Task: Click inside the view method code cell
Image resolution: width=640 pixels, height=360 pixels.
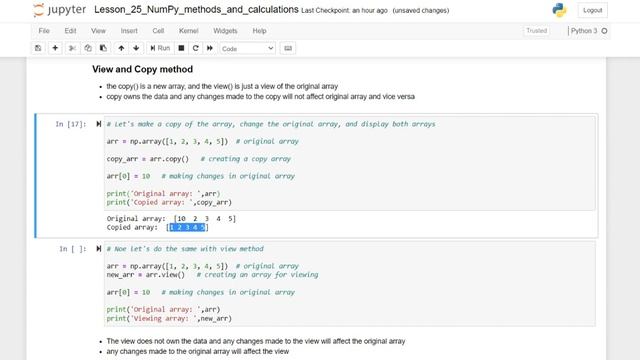Action: (349, 284)
